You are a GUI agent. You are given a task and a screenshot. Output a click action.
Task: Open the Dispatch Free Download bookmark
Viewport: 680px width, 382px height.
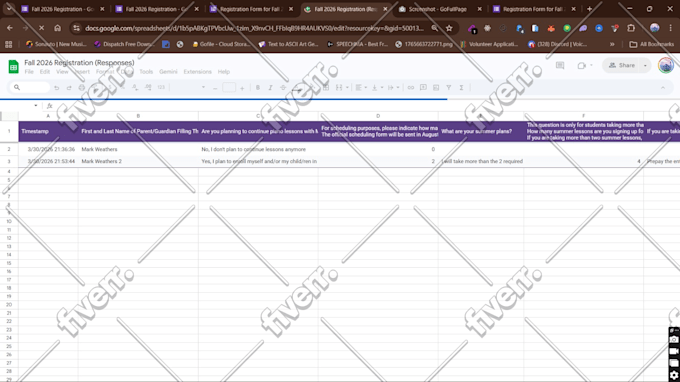tap(124, 44)
